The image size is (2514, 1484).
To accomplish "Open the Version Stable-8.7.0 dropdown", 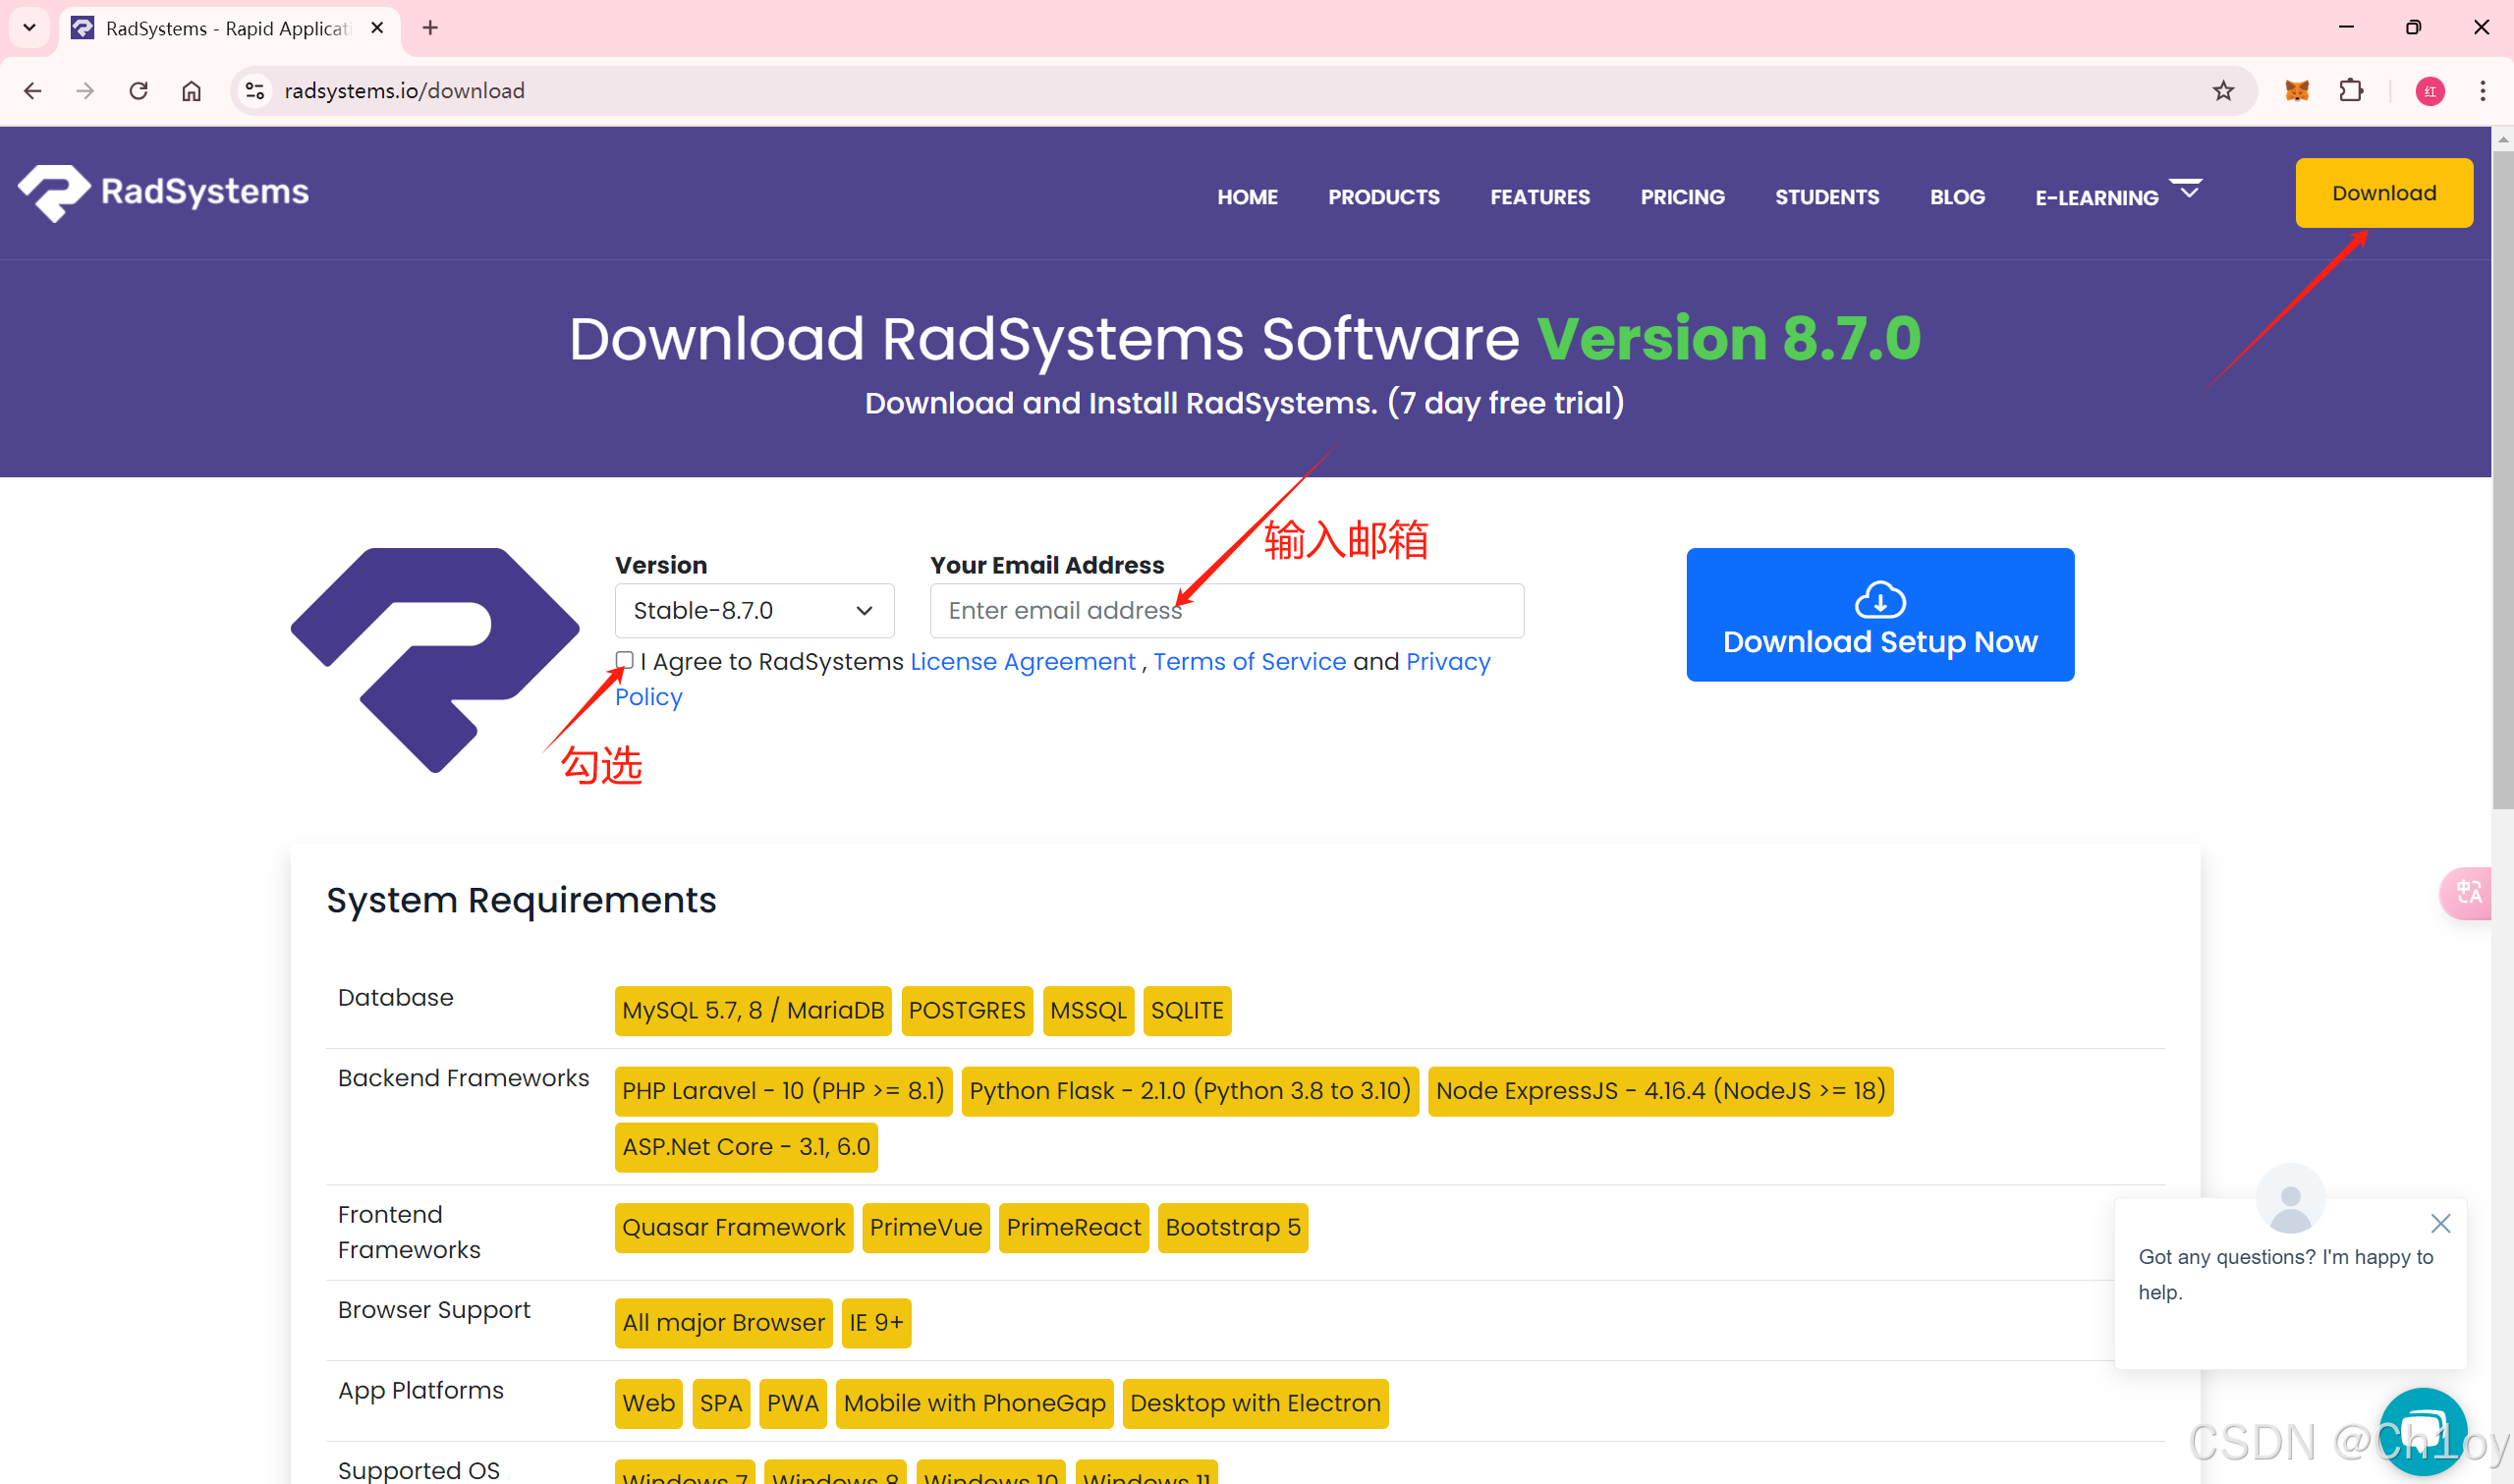I will point(754,610).
